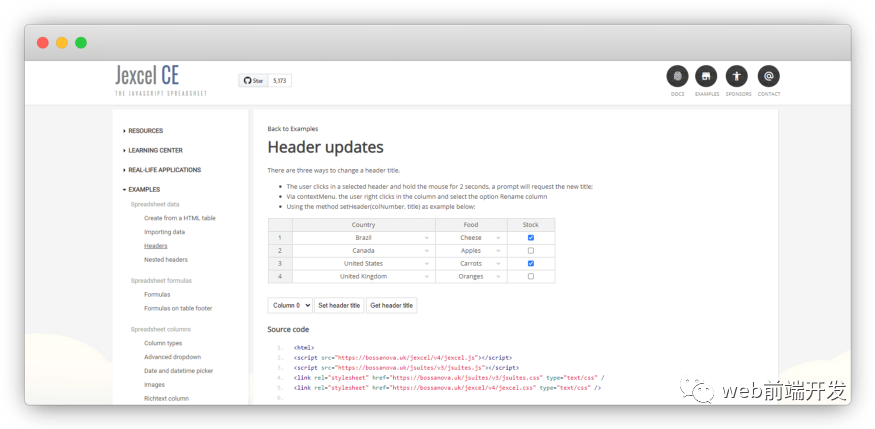The width and height of the screenshot is (875, 429).
Task: Open Apples food dropdown arrow
Action: tap(498, 251)
